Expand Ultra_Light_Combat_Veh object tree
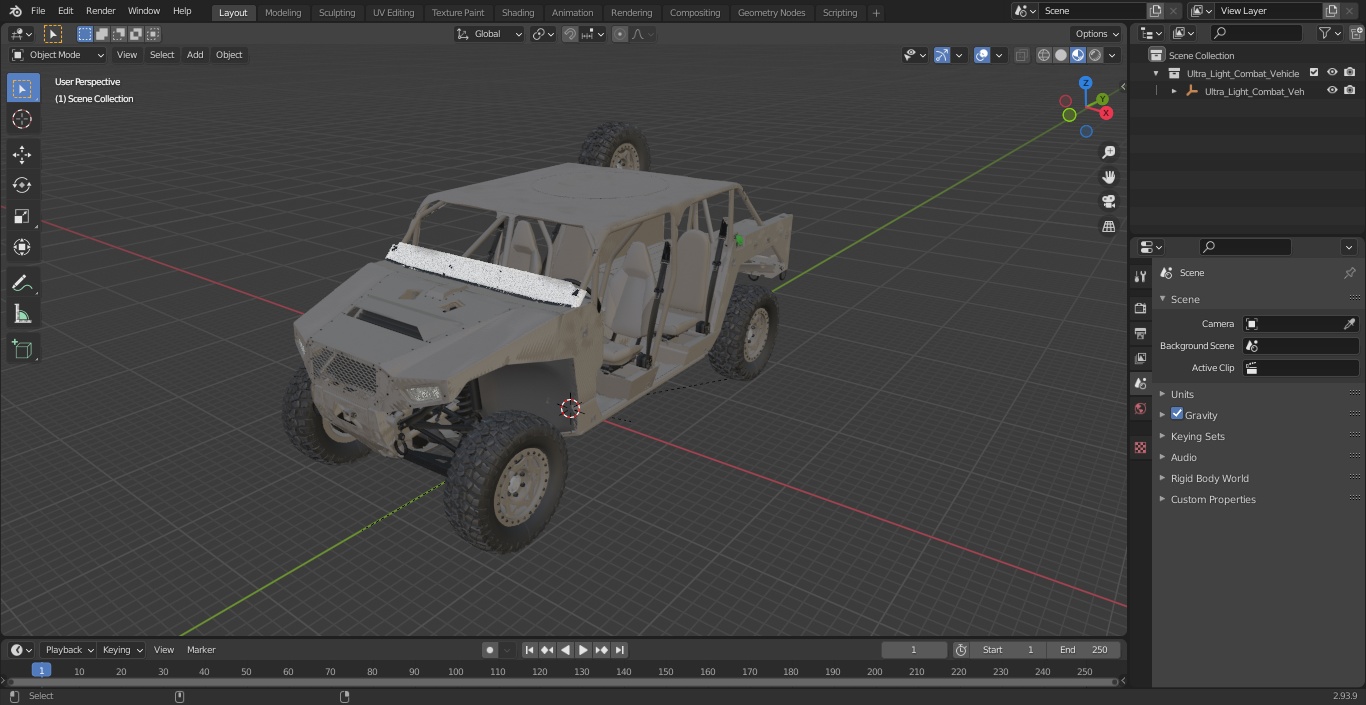This screenshot has height=705, width=1366. point(1174,91)
